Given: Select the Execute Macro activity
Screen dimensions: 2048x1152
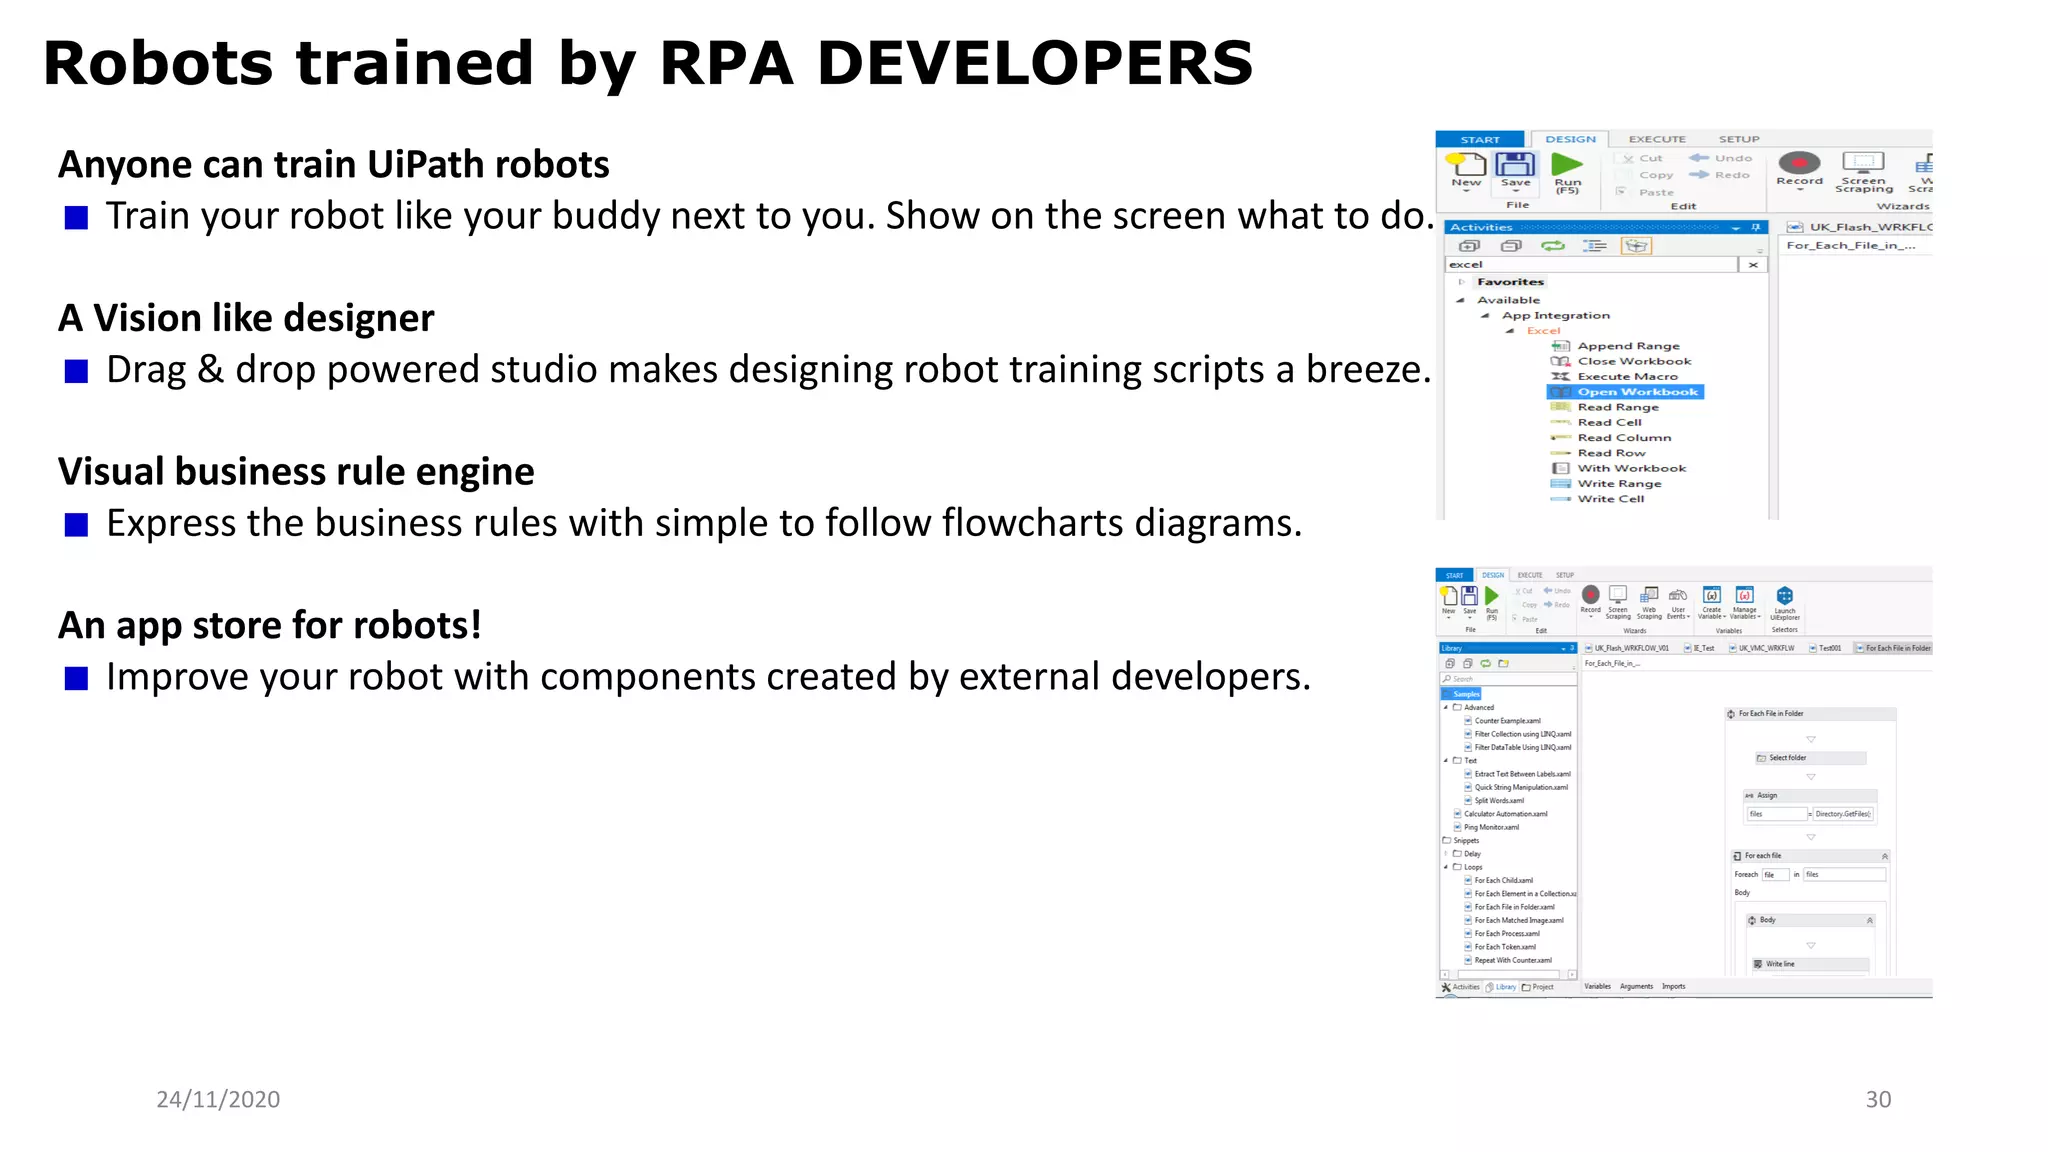Looking at the screenshot, I should tap(1627, 377).
